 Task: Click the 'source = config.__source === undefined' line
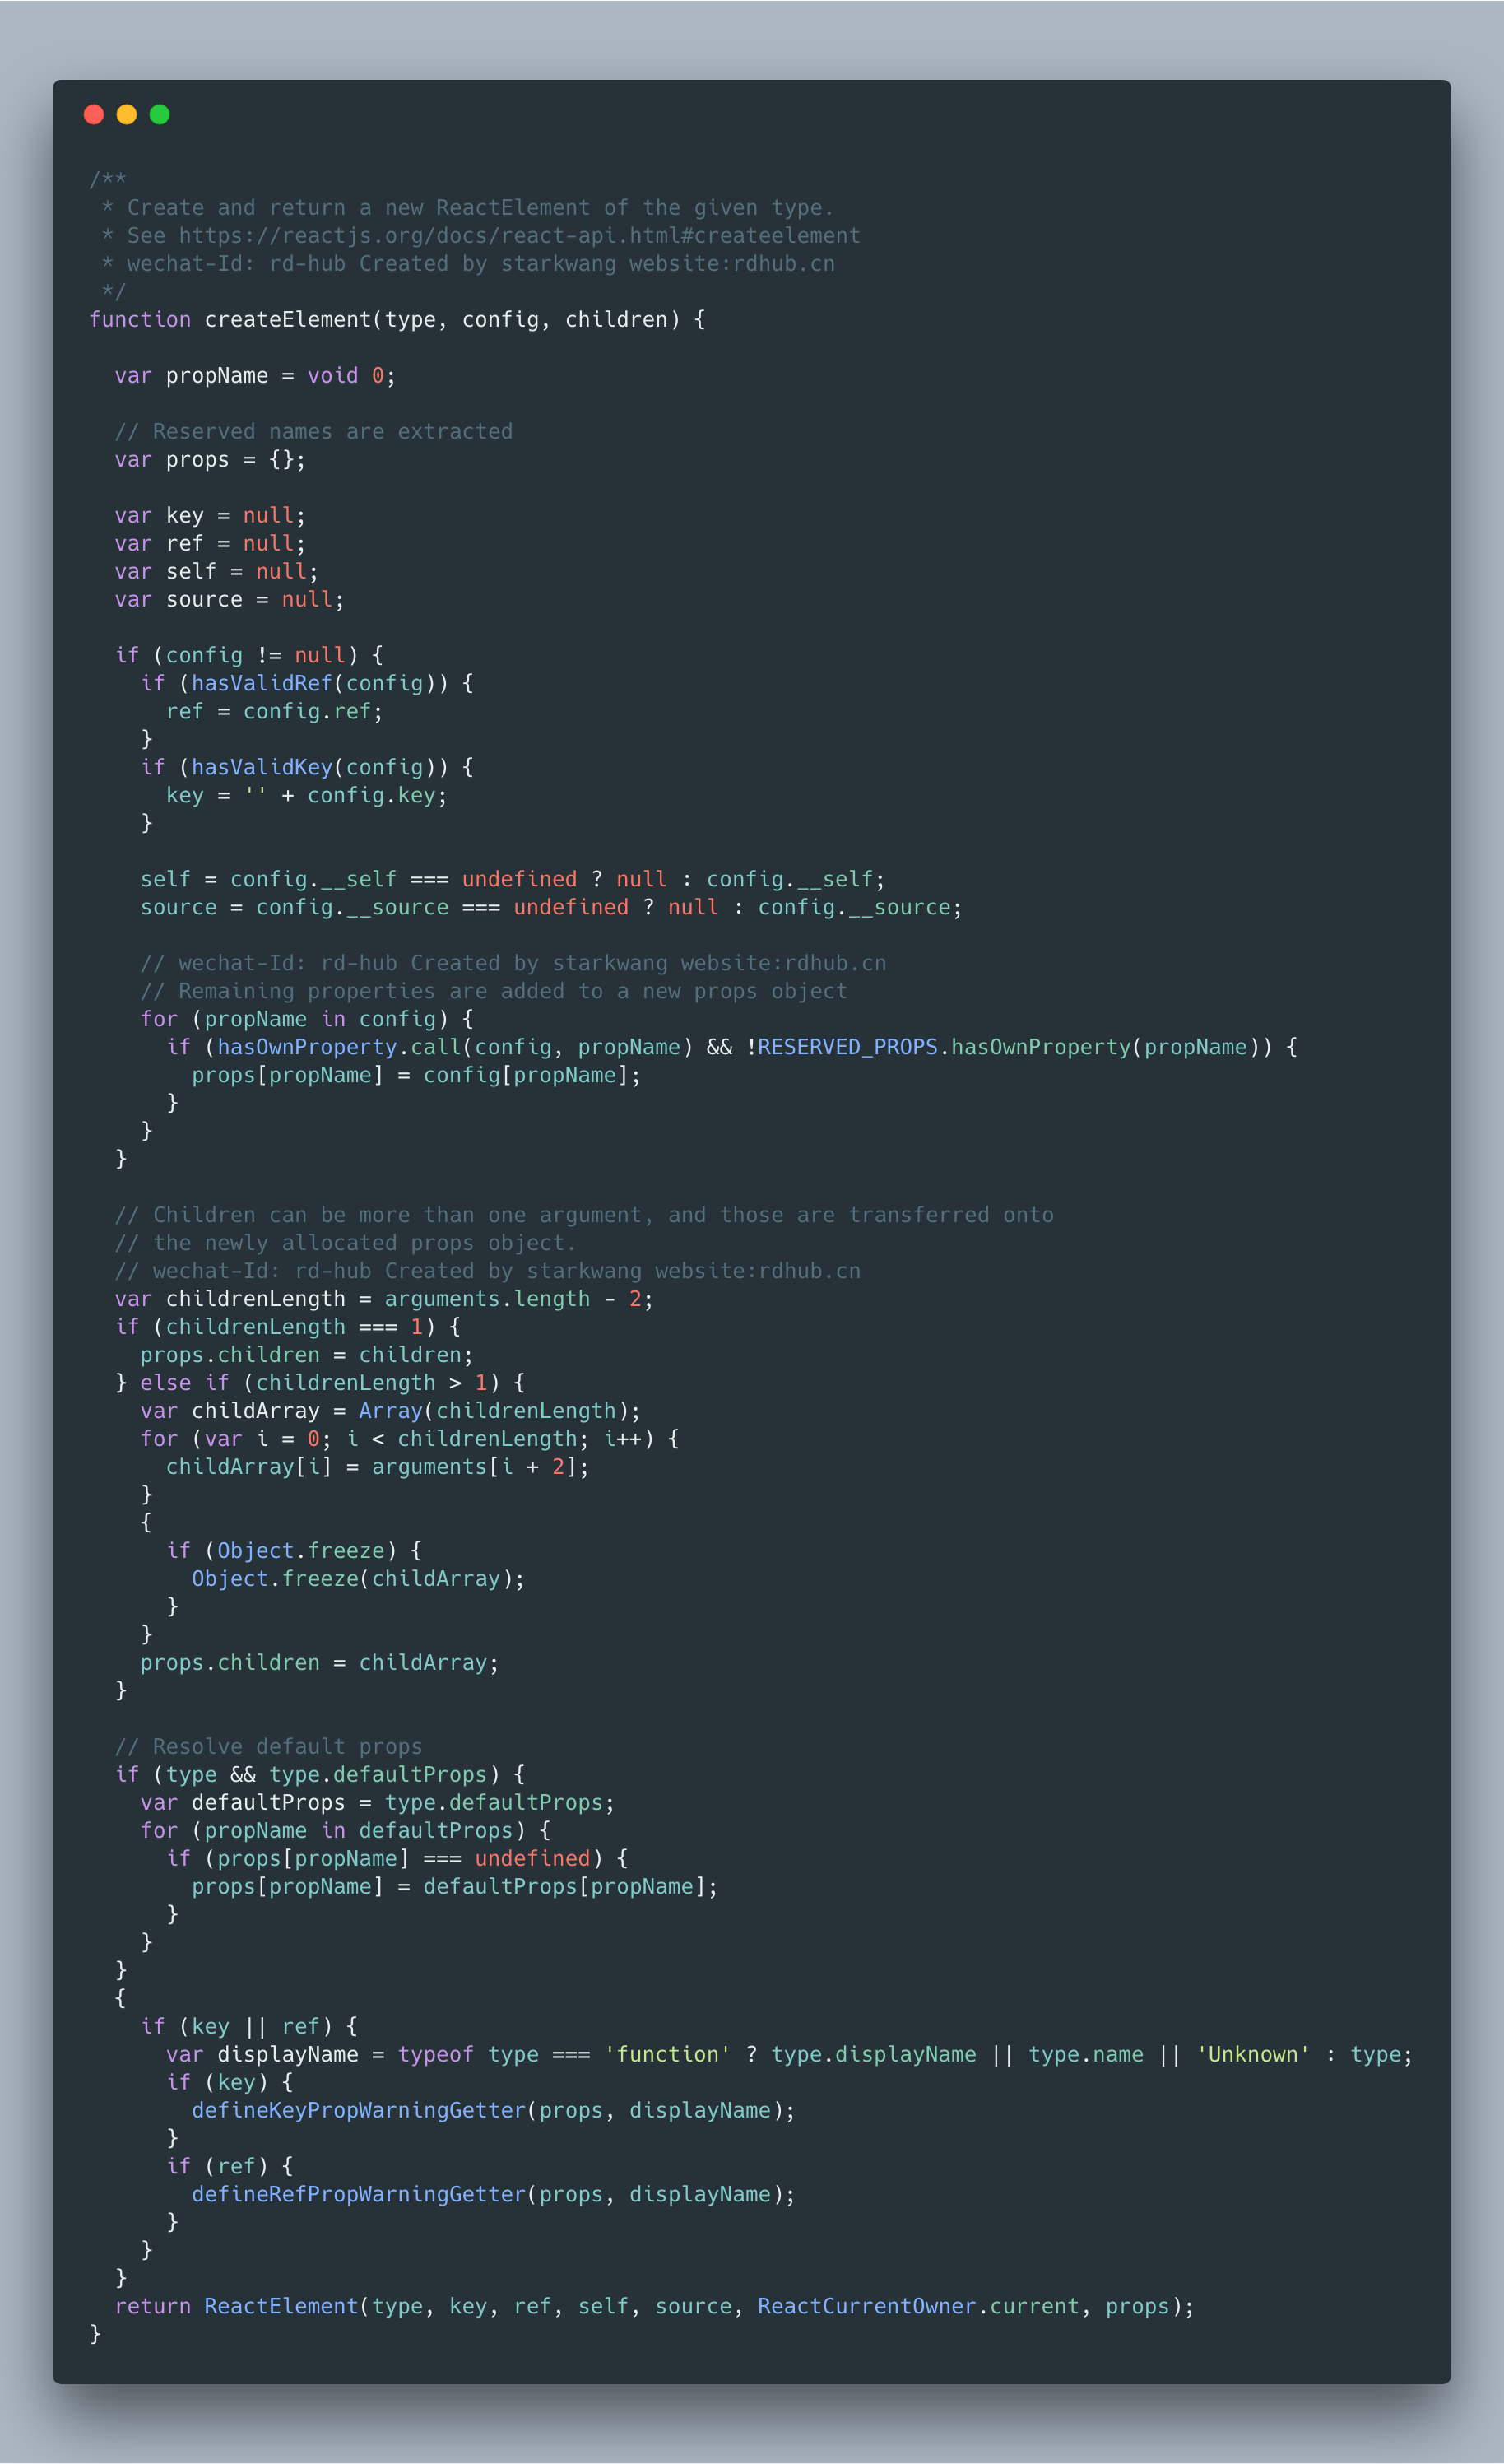coord(551,908)
